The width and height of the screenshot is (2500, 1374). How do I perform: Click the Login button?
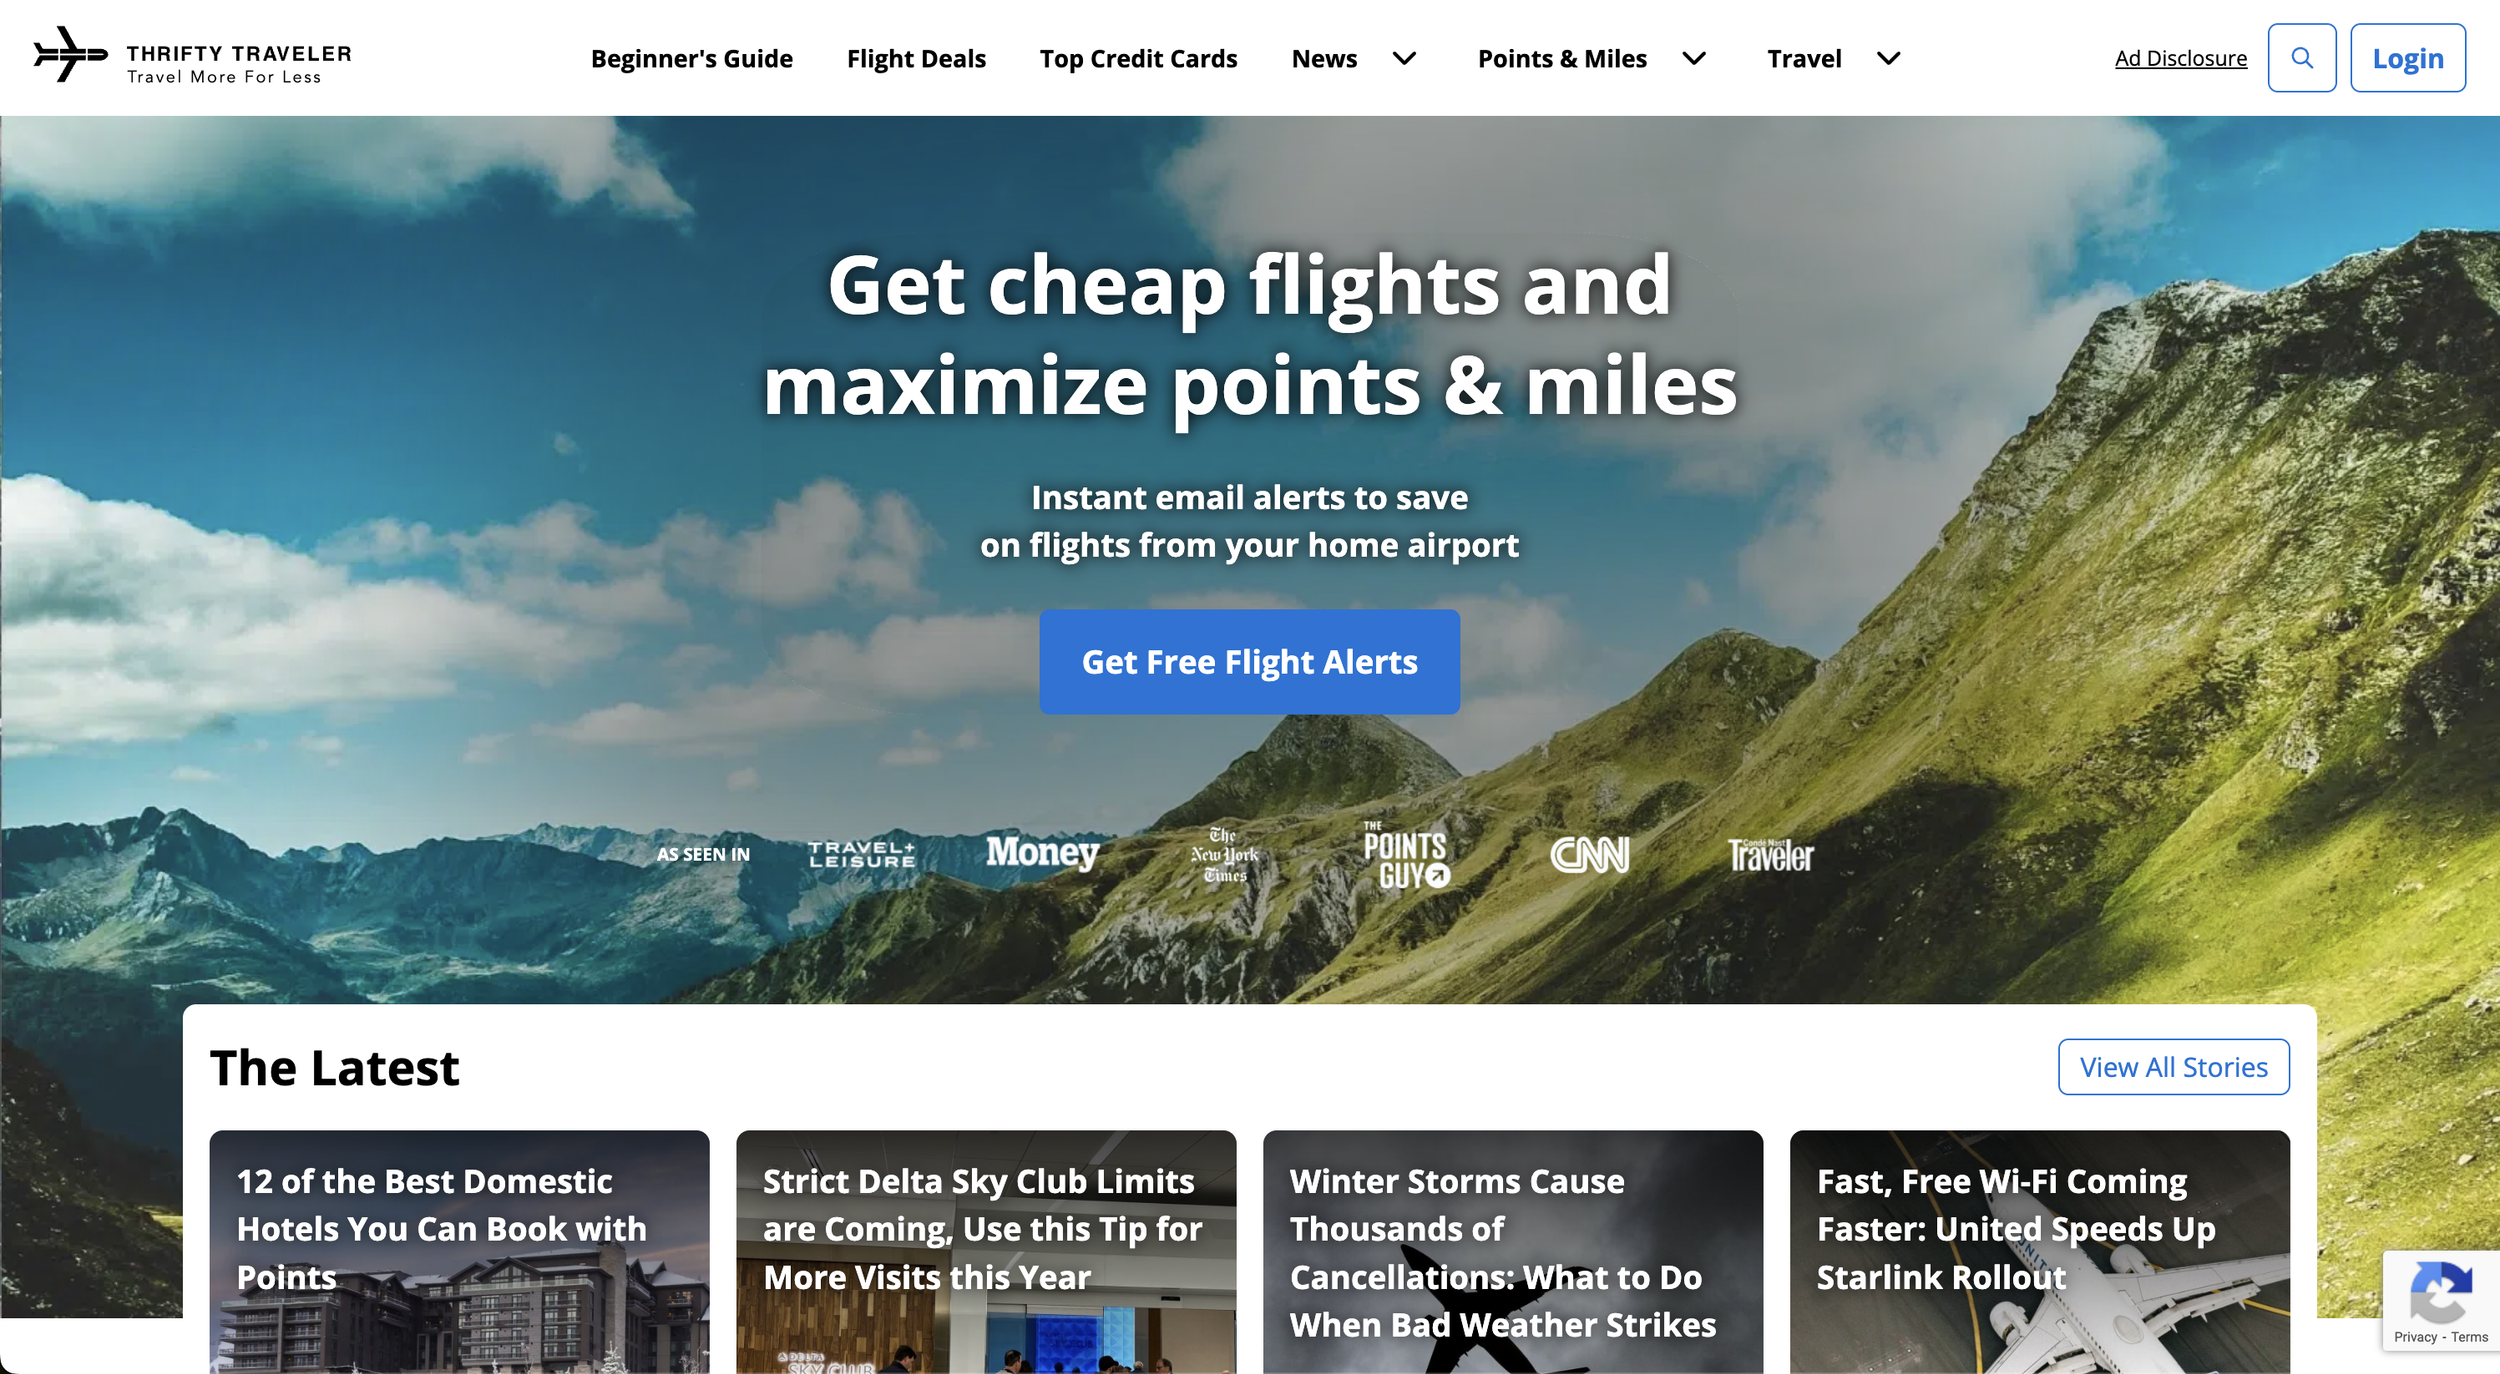(x=2407, y=58)
